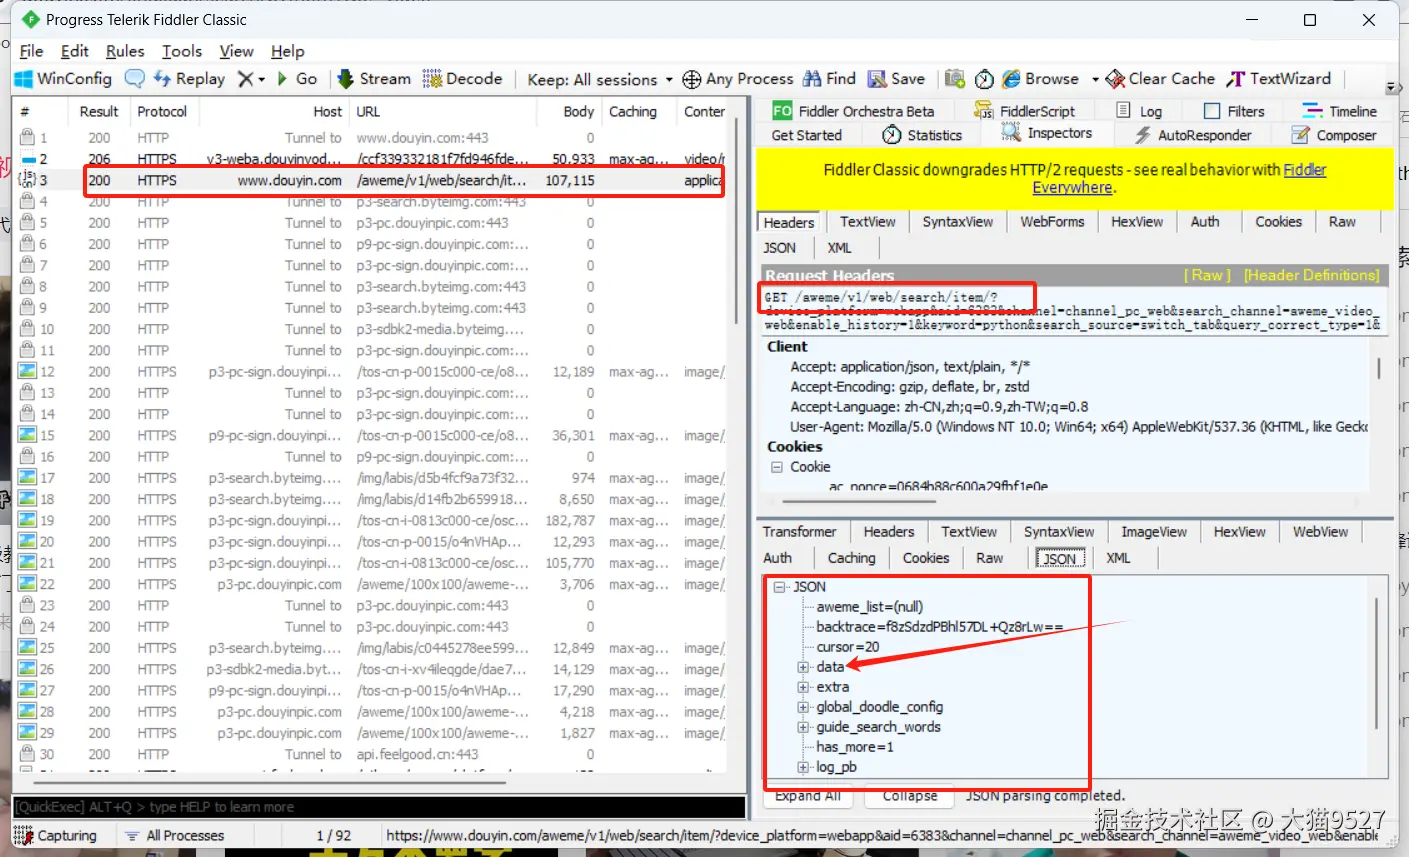
Task: Replay the selected session
Action: [188, 79]
